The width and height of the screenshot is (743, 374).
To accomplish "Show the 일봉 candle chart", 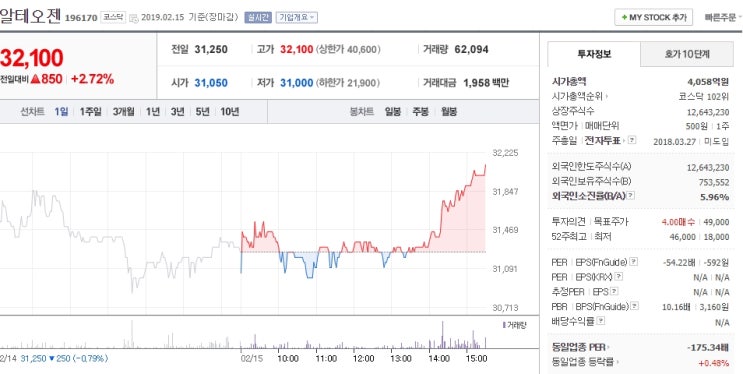I will pos(393,112).
